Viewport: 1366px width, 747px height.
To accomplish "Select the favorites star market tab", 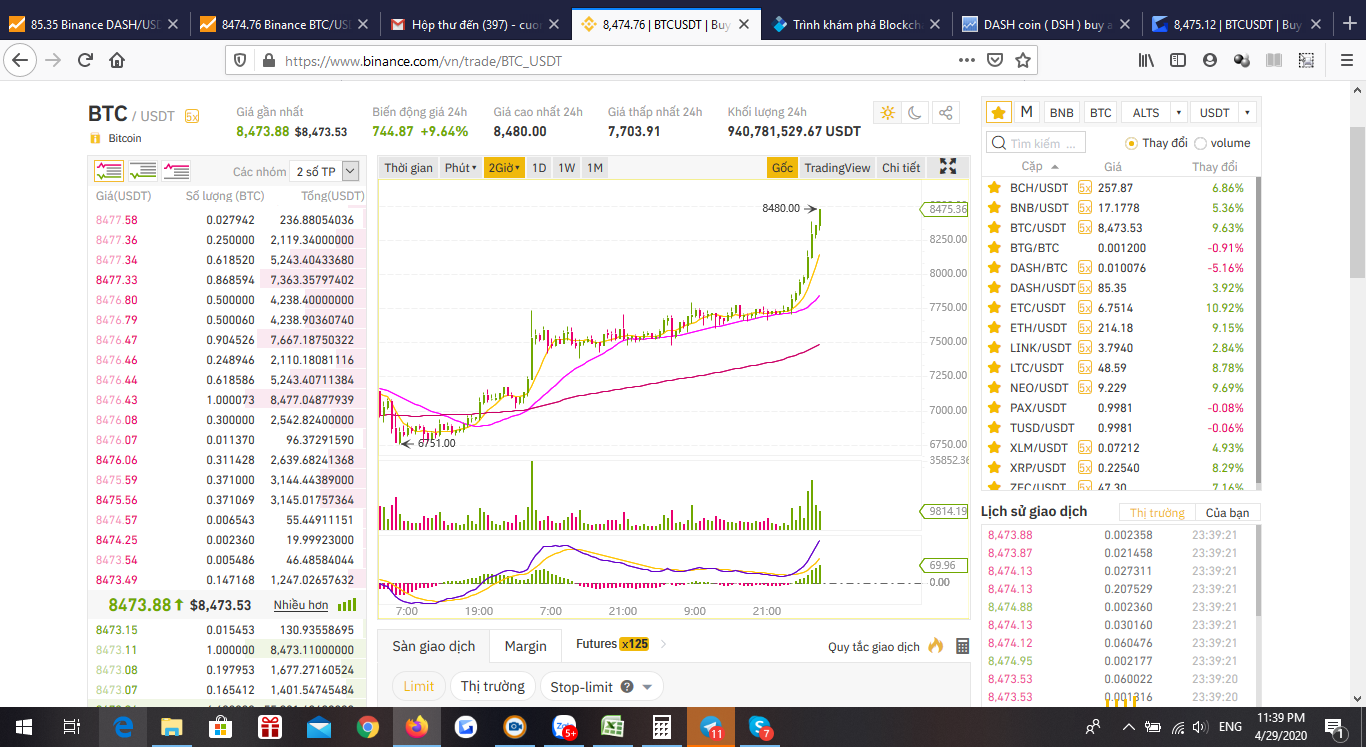I will tap(997, 112).
